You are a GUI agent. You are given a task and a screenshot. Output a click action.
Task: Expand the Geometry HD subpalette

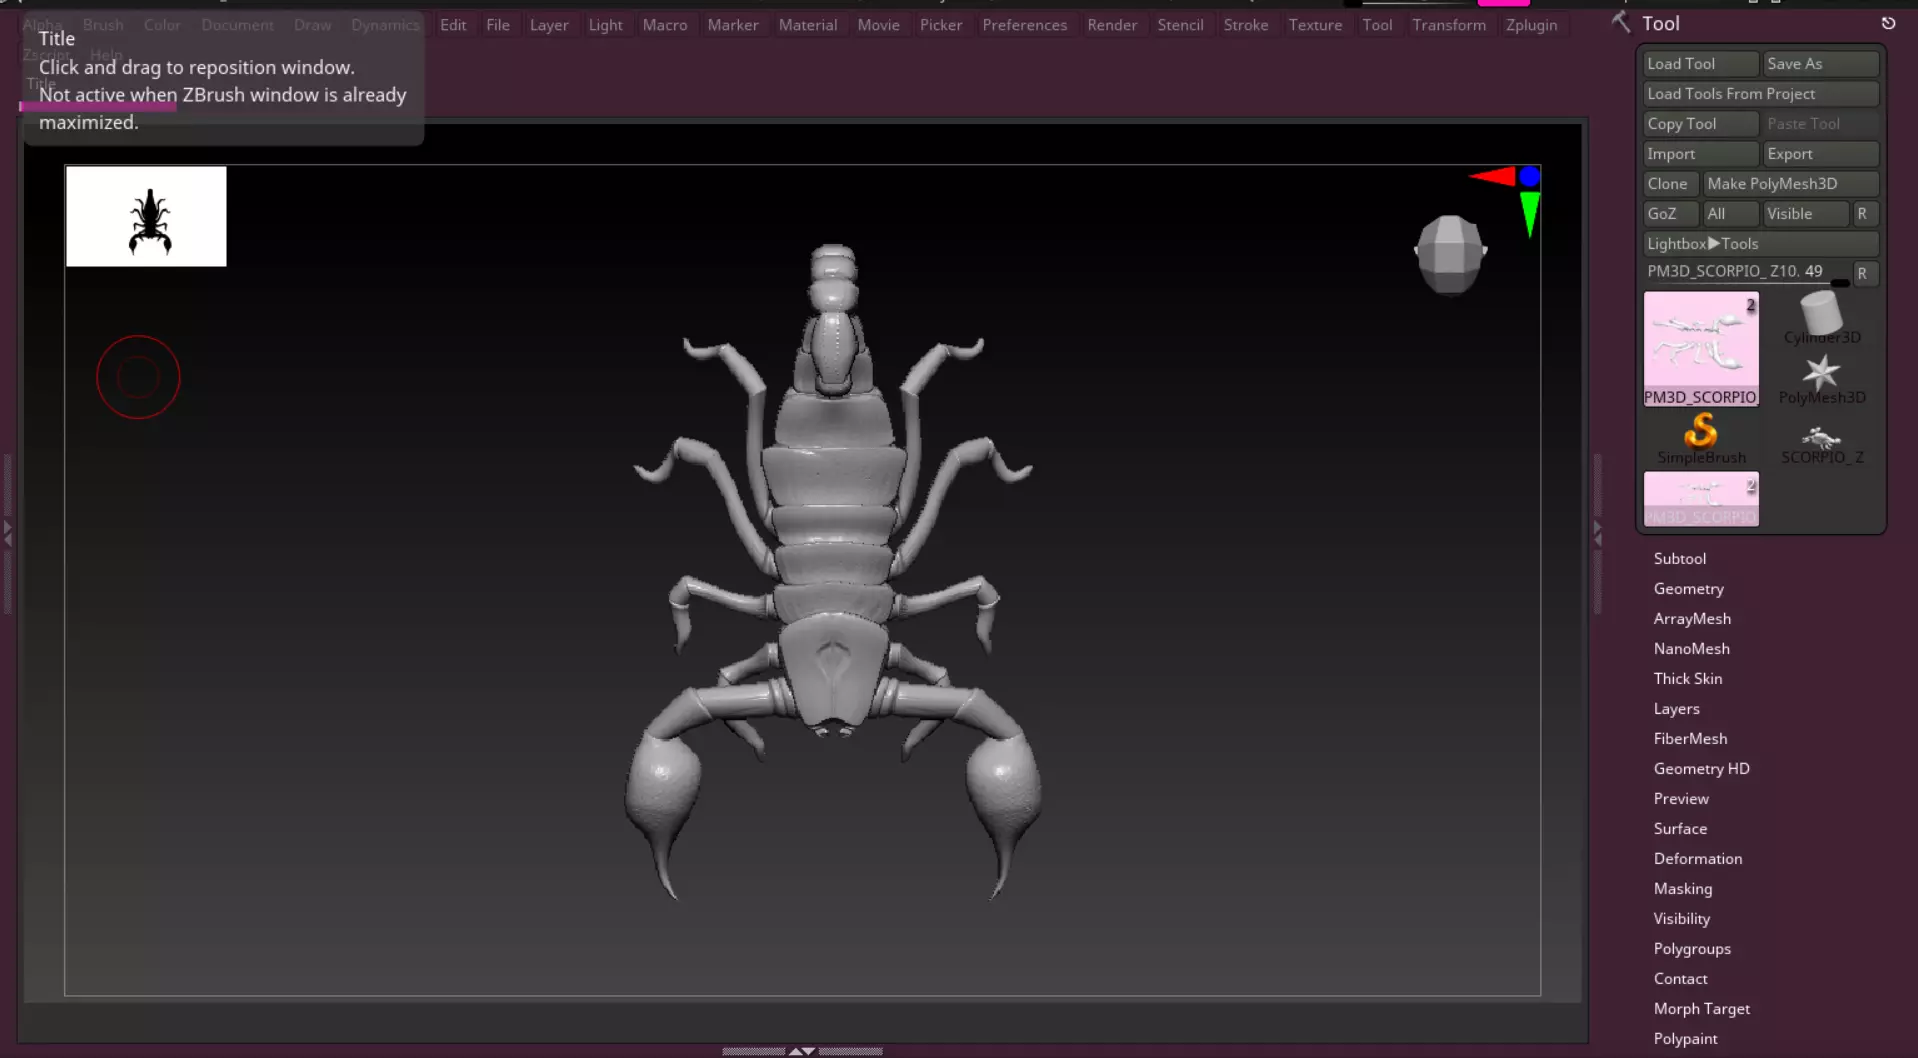pyautogui.click(x=1701, y=768)
